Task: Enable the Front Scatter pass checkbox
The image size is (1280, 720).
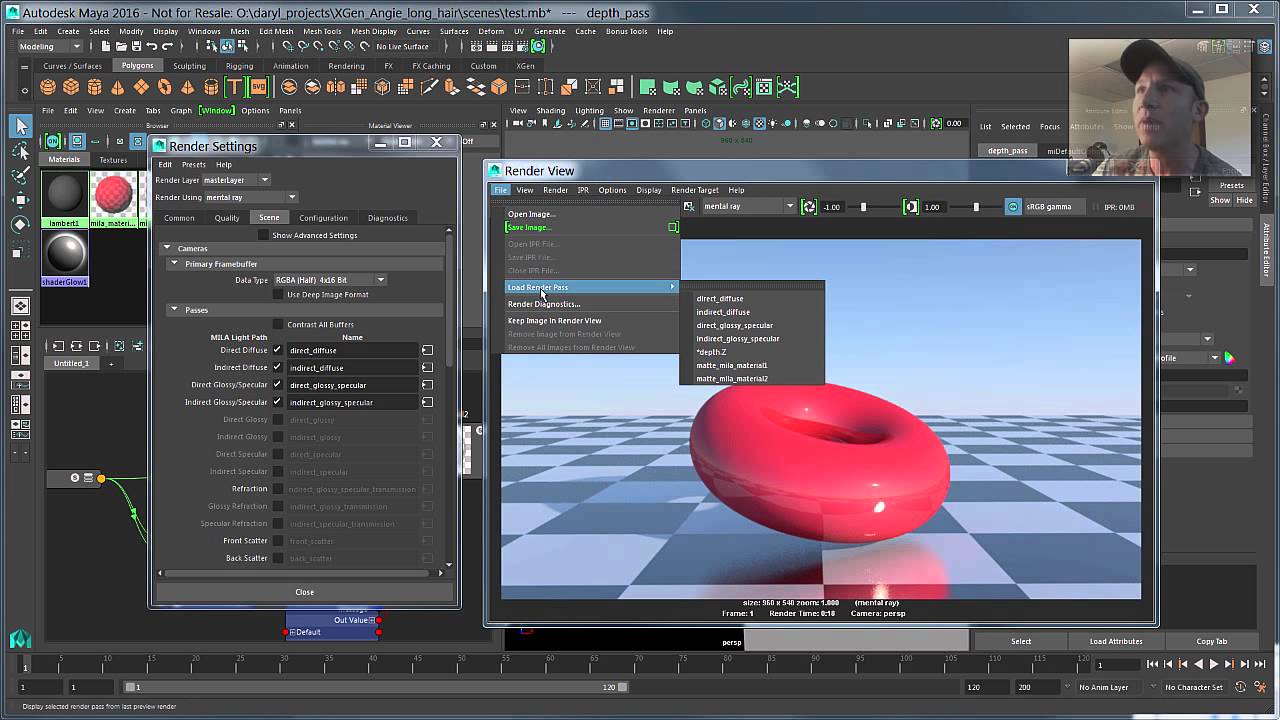Action: [277, 540]
